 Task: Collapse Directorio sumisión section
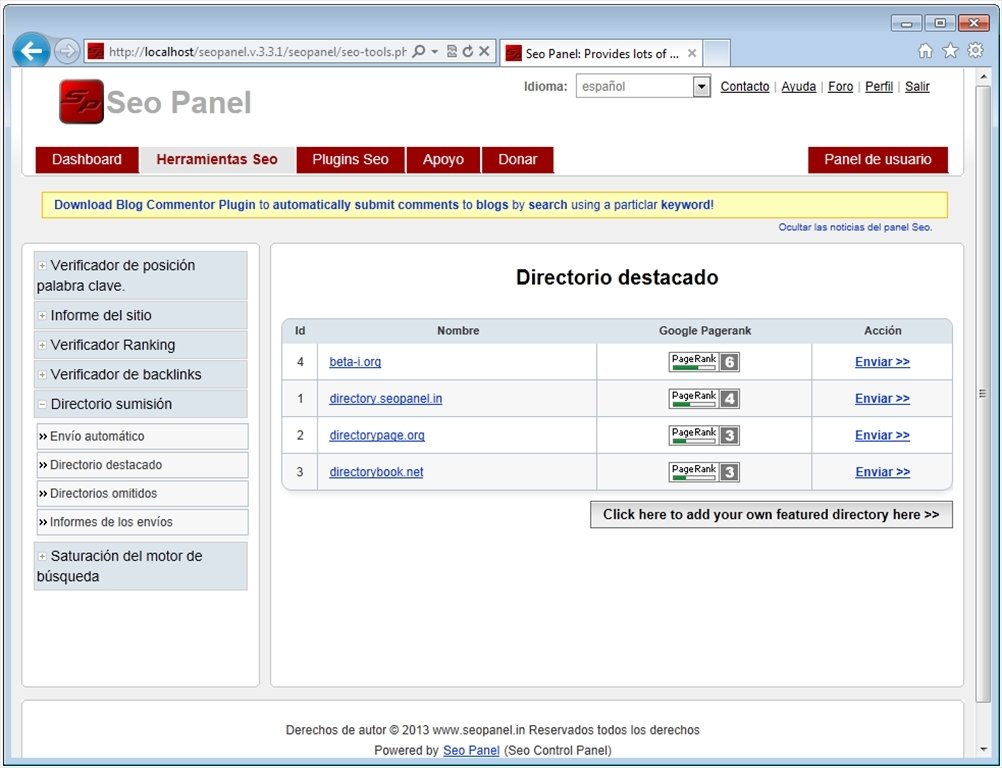tap(141, 404)
